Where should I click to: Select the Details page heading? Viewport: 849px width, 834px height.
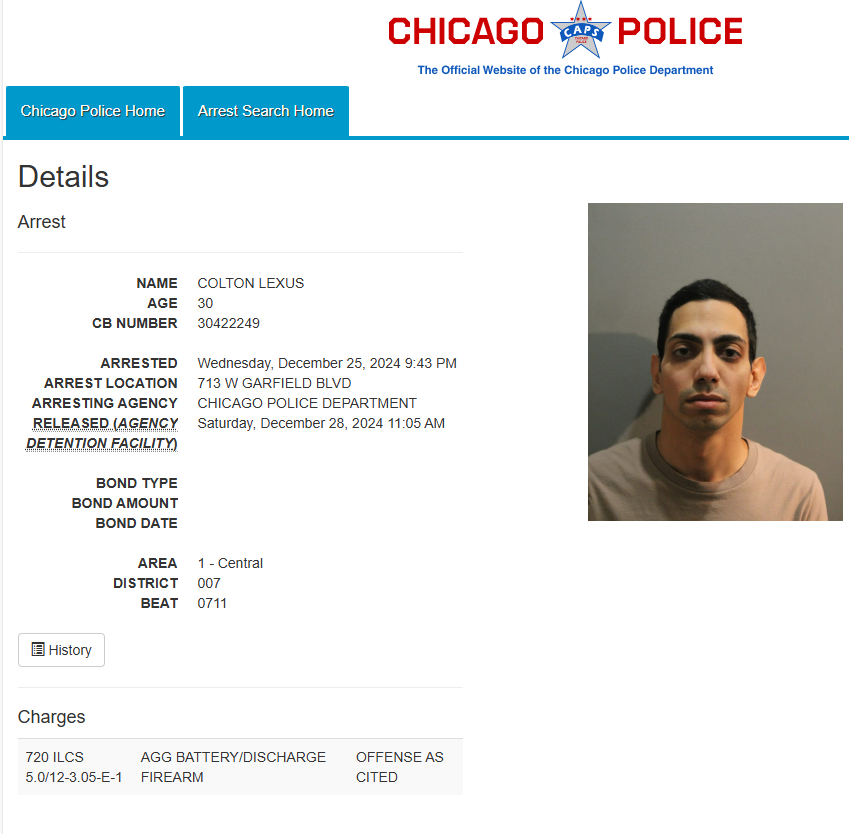pyautogui.click(x=63, y=177)
